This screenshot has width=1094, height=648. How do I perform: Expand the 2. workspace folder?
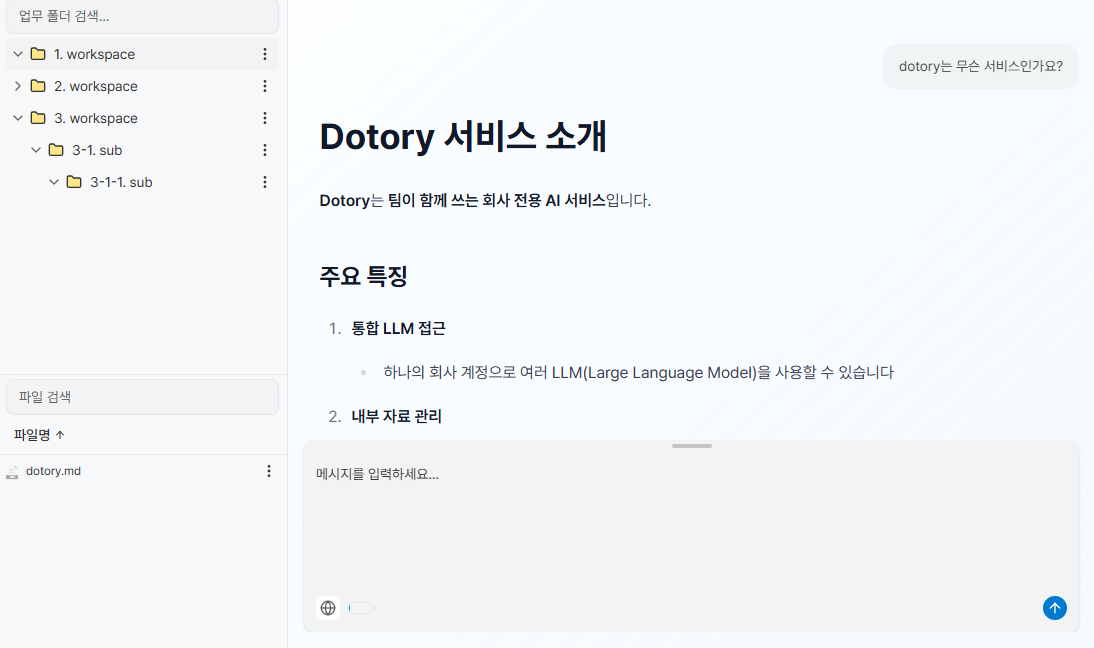click(18, 86)
